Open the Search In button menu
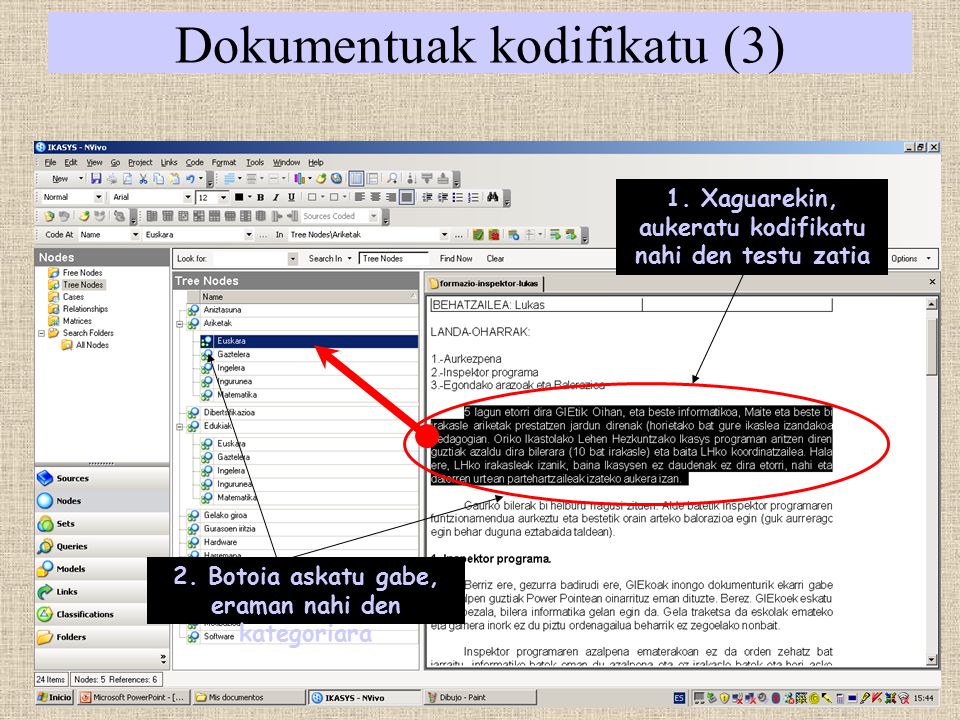960x720 pixels. coord(330,258)
